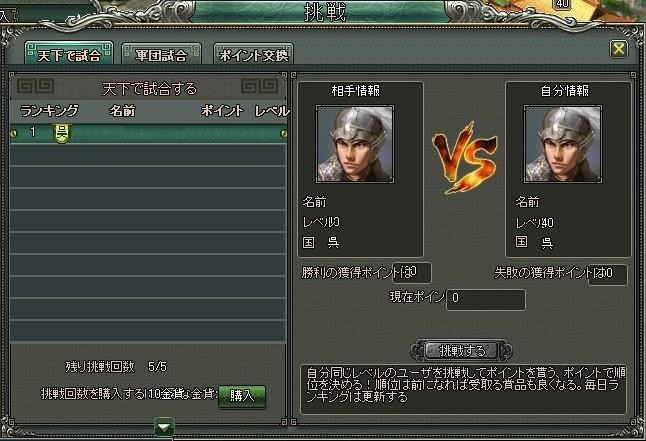646x441 pixels.
Task: Select the 天下で試合 tab
Action: [x=69, y=54]
